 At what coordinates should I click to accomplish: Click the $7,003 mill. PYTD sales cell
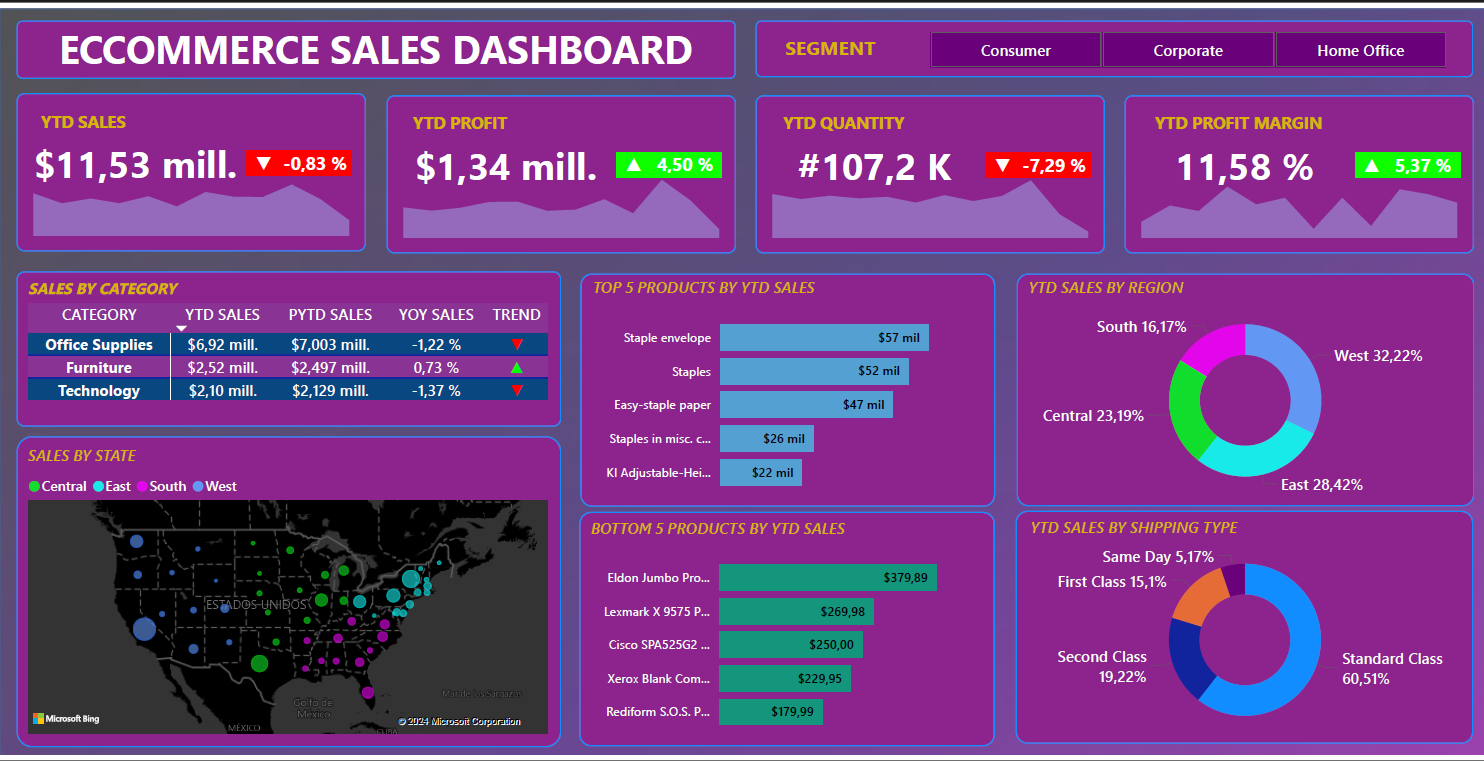click(331, 344)
